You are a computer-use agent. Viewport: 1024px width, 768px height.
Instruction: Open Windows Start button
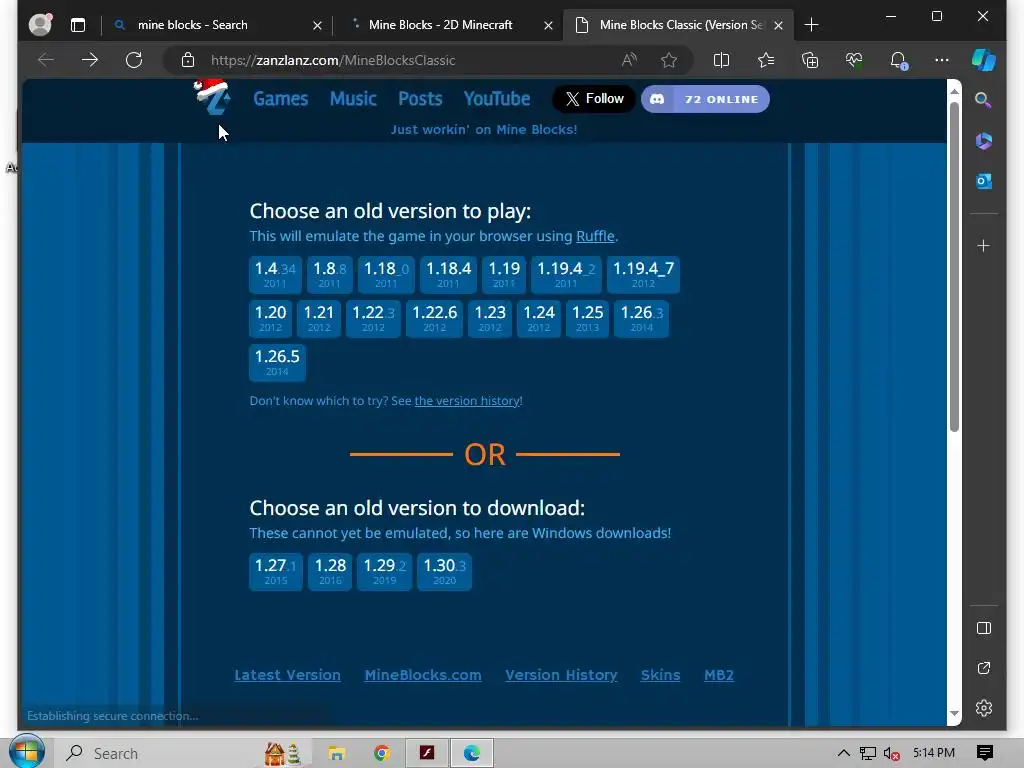[26, 751]
